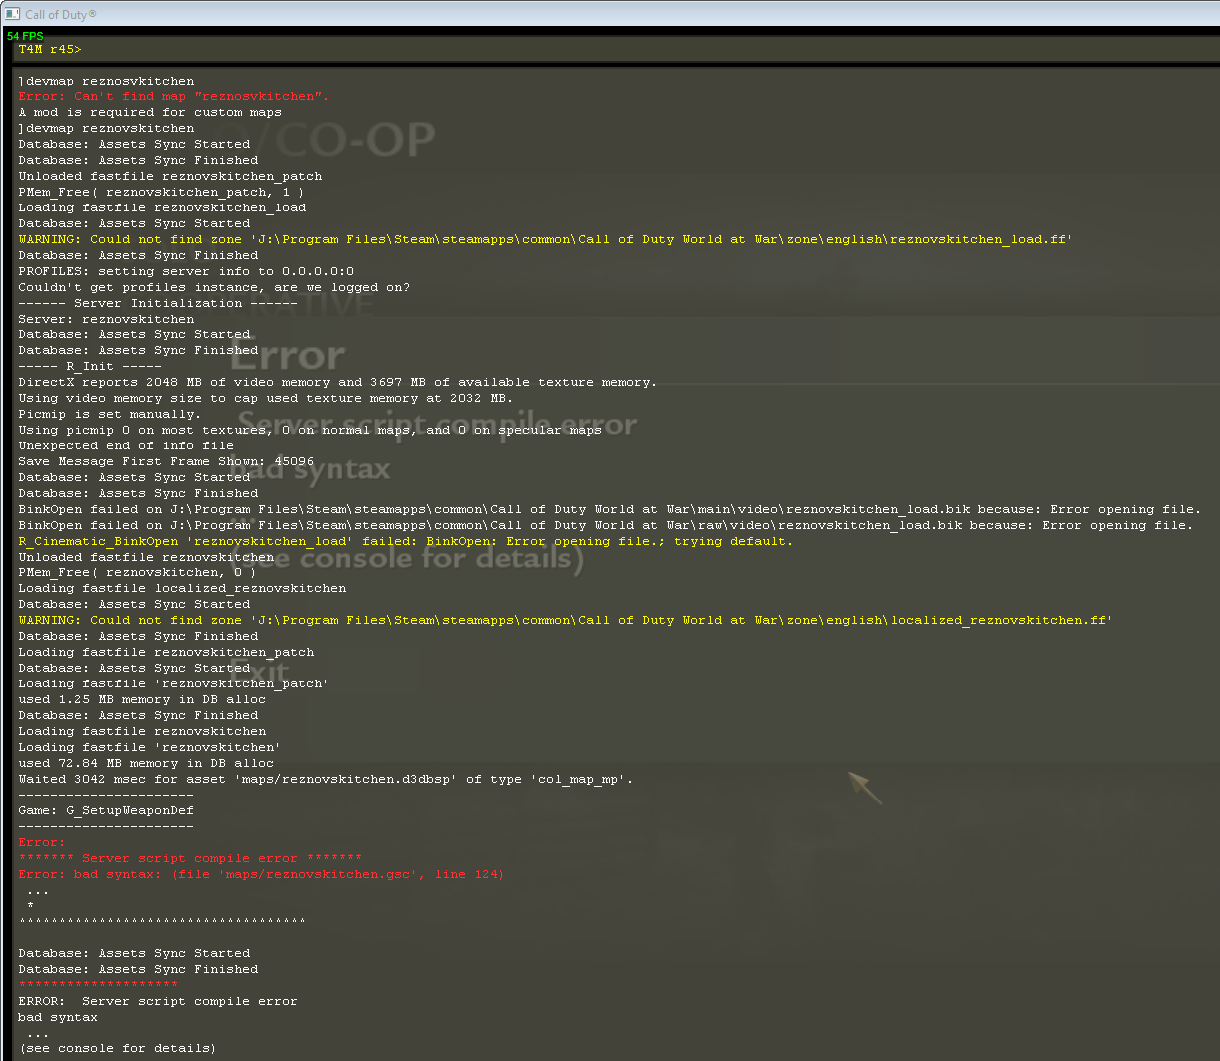This screenshot has width=1220, height=1061.
Task: Click line Loading fastfile reznovskitchen_load
Action: (162, 208)
